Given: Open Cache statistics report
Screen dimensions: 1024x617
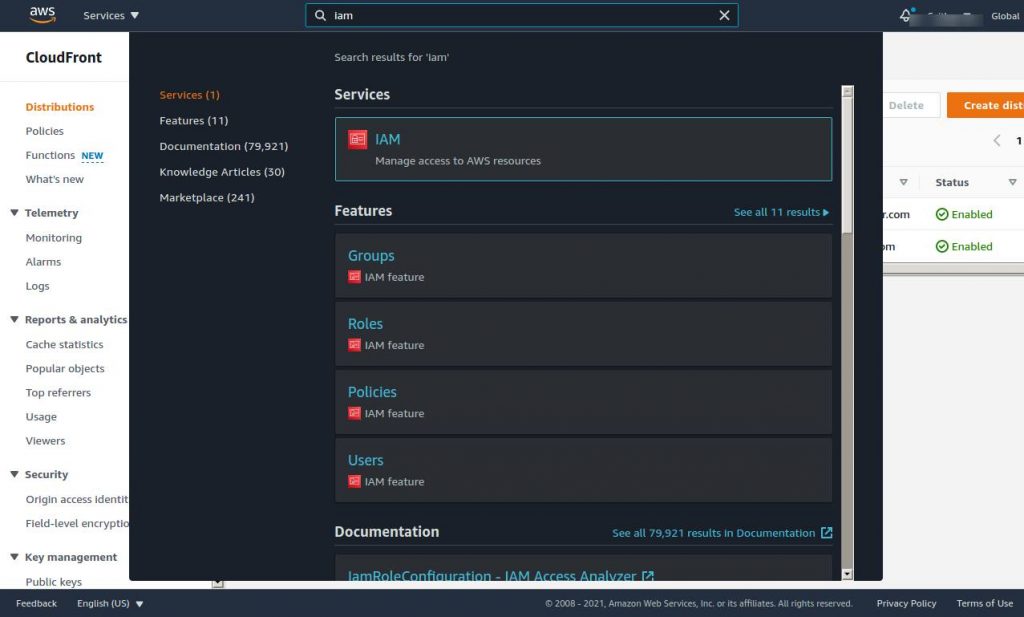Looking at the screenshot, I should [x=64, y=345].
